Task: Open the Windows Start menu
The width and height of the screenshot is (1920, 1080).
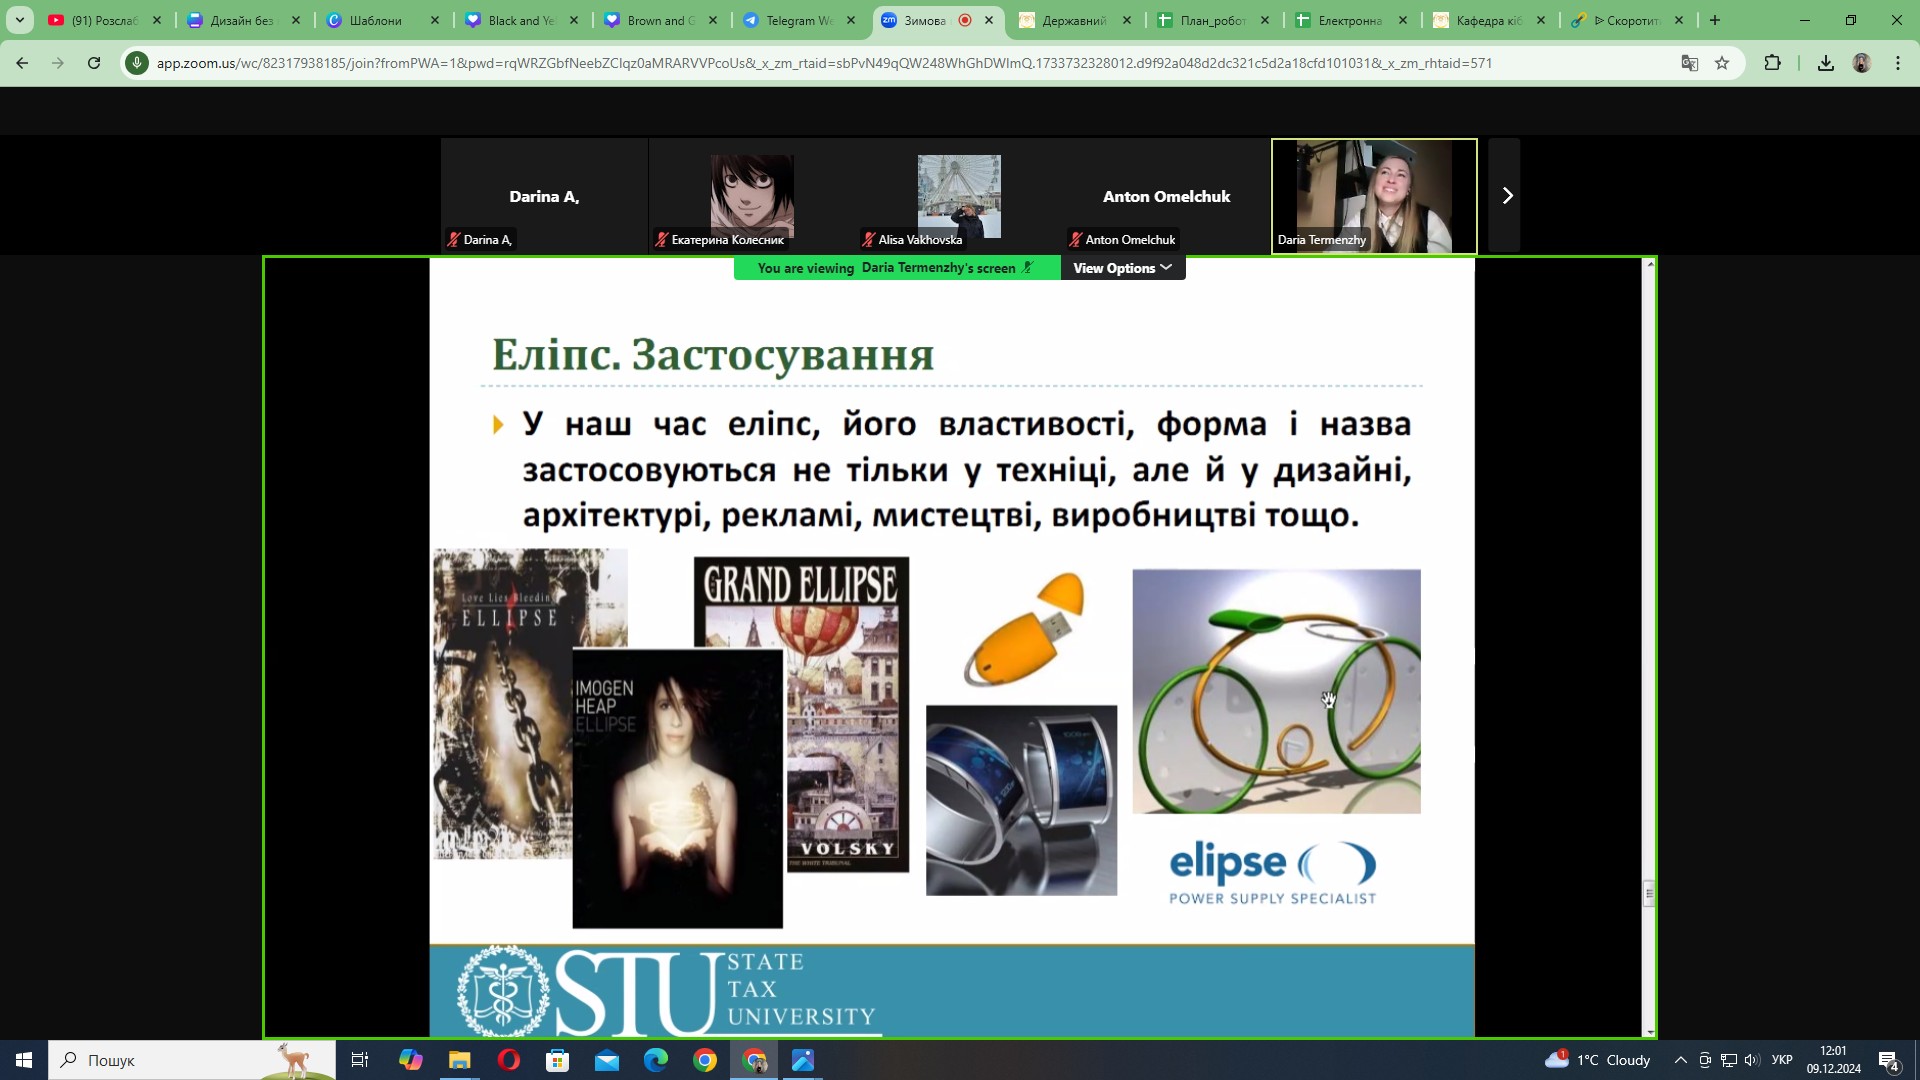Action: click(x=24, y=1060)
